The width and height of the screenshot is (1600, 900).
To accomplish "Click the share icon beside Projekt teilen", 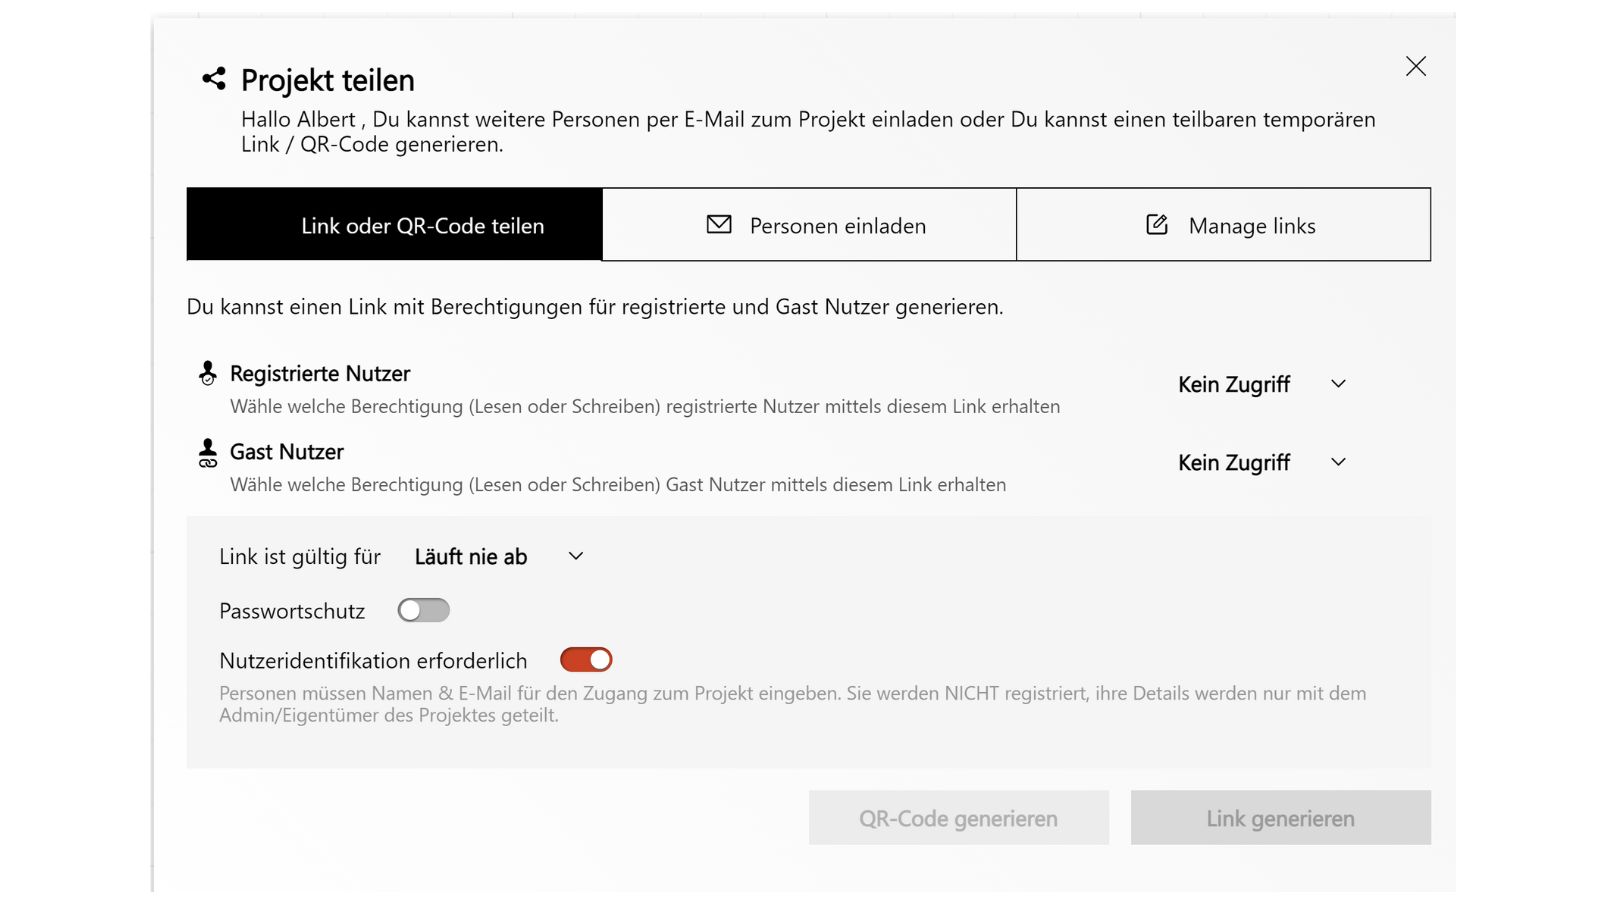I will pyautogui.click(x=212, y=78).
